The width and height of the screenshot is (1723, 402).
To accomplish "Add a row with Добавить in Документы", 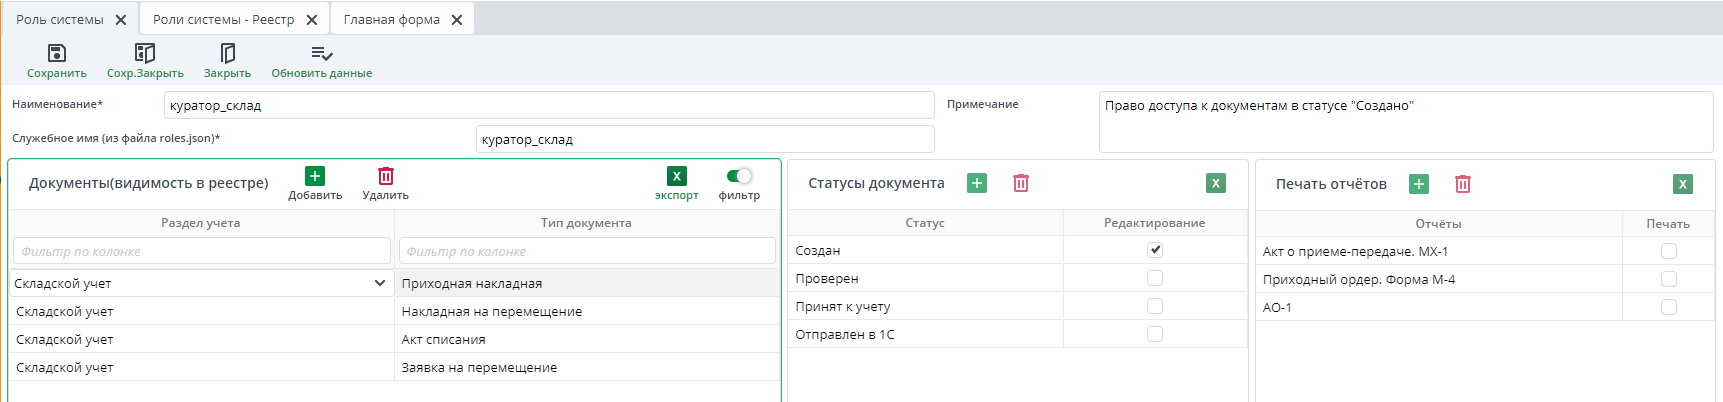I will coord(315,177).
